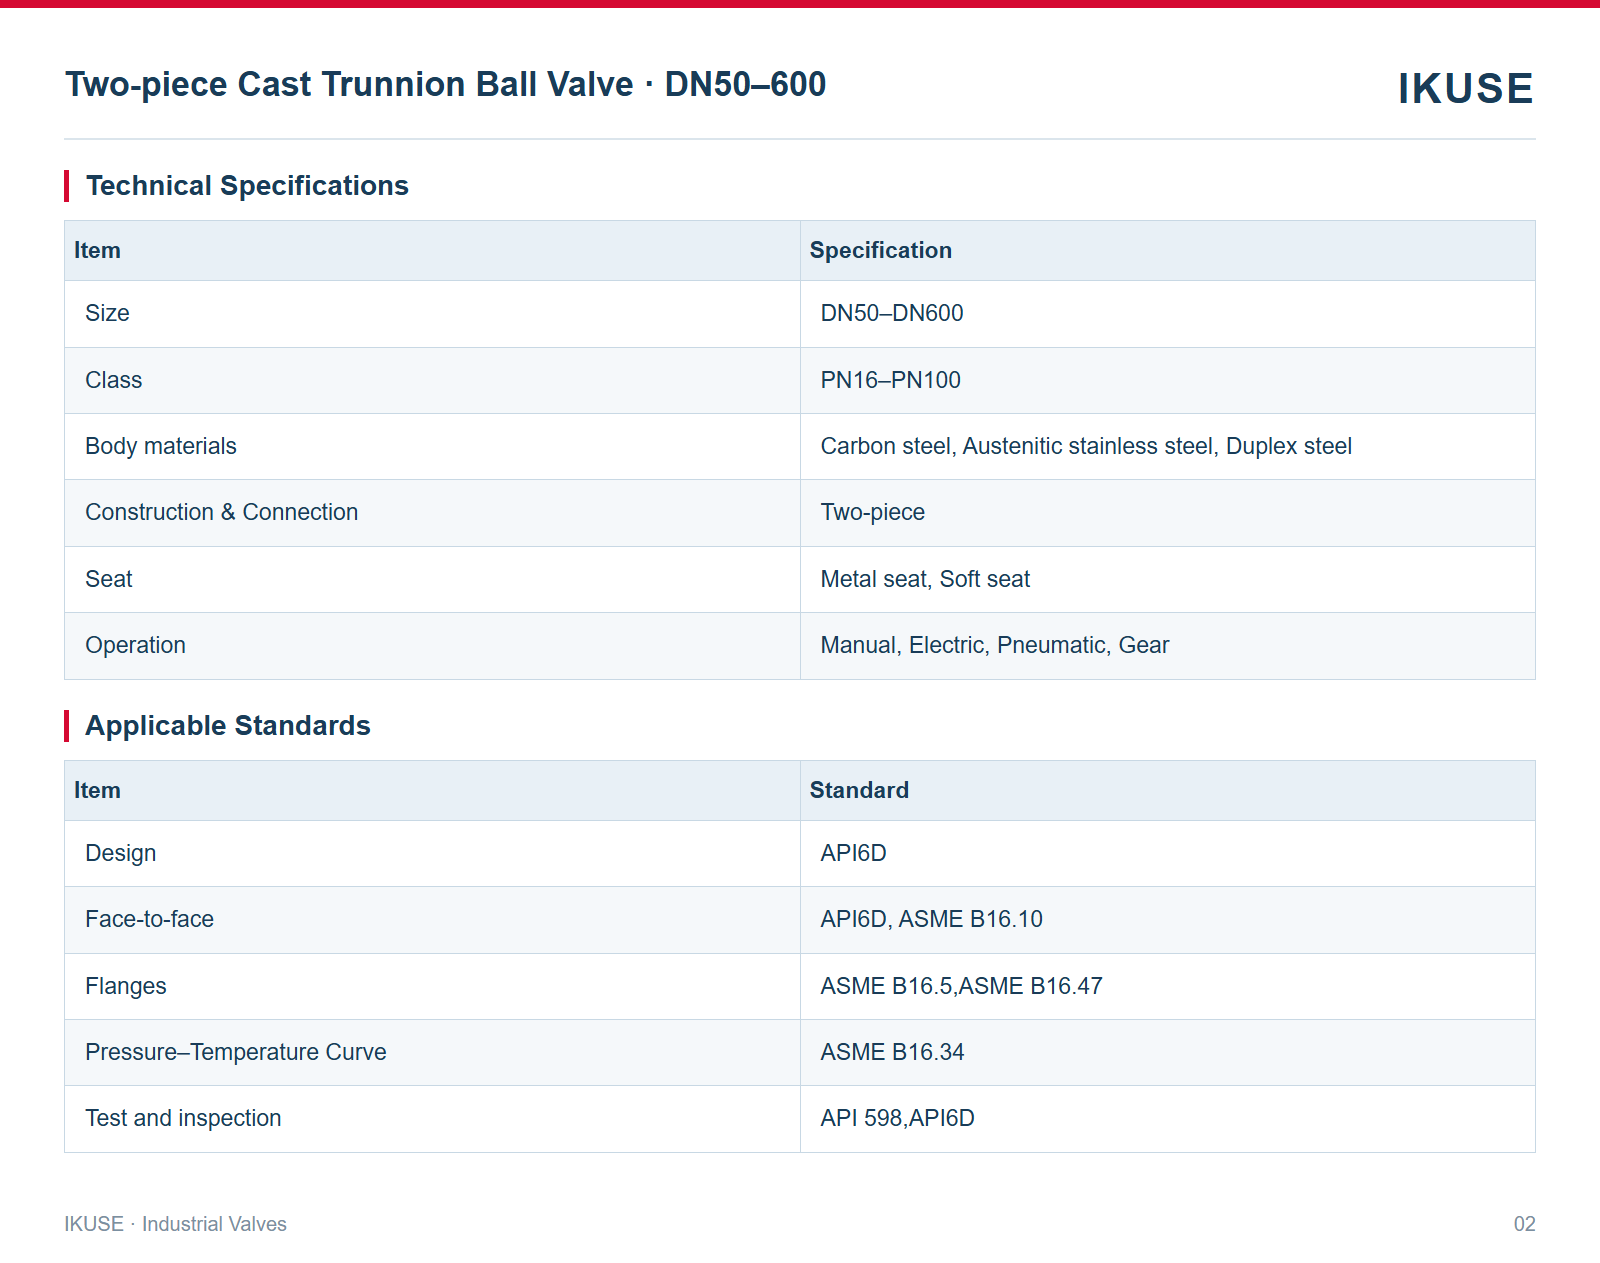Click the 'Seat' row label

[x=108, y=580]
